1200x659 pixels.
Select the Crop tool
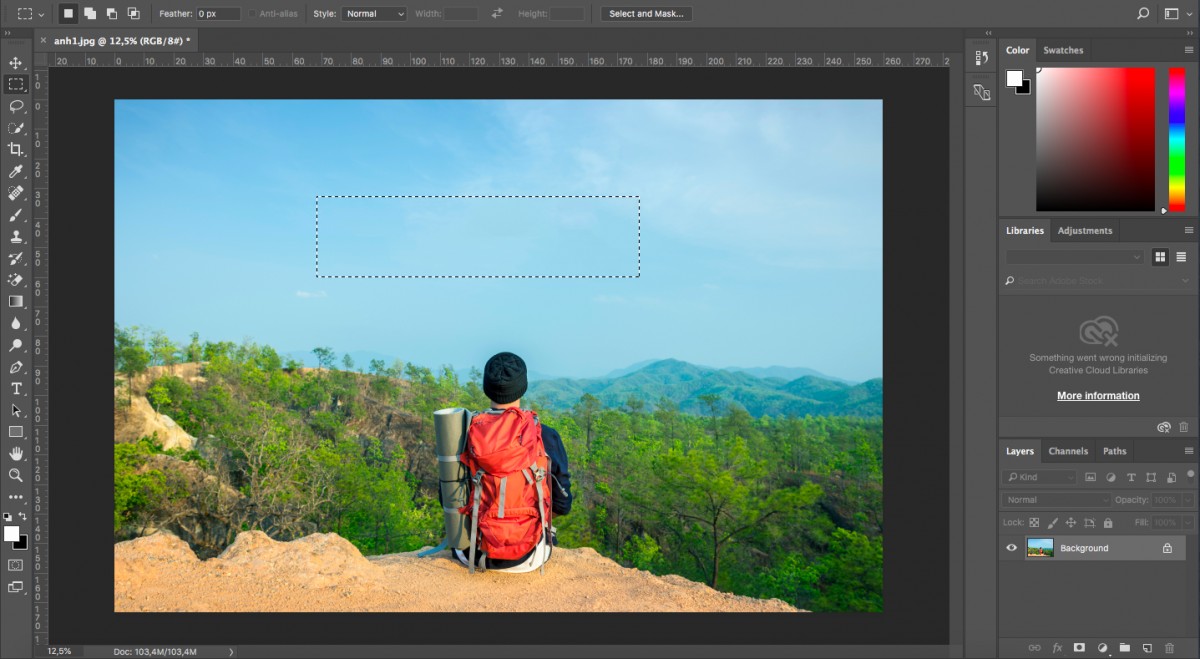coord(16,149)
